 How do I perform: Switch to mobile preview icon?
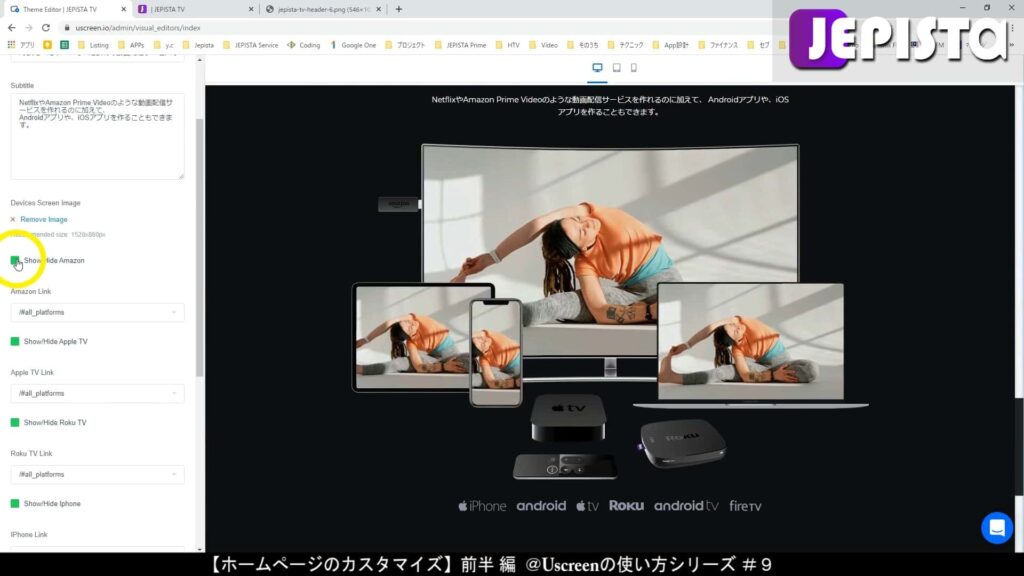(633, 67)
